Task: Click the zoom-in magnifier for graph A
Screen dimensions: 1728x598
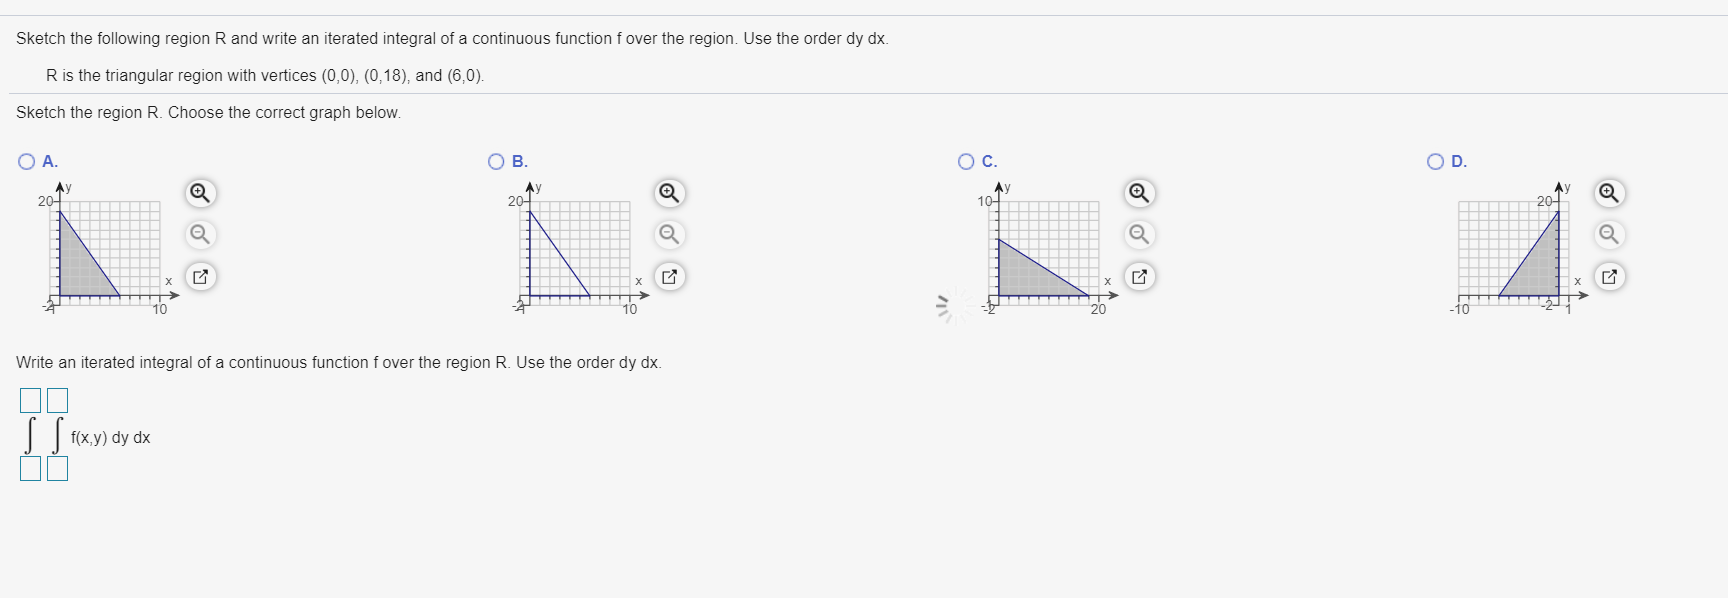Action: pyautogui.click(x=199, y=193)
